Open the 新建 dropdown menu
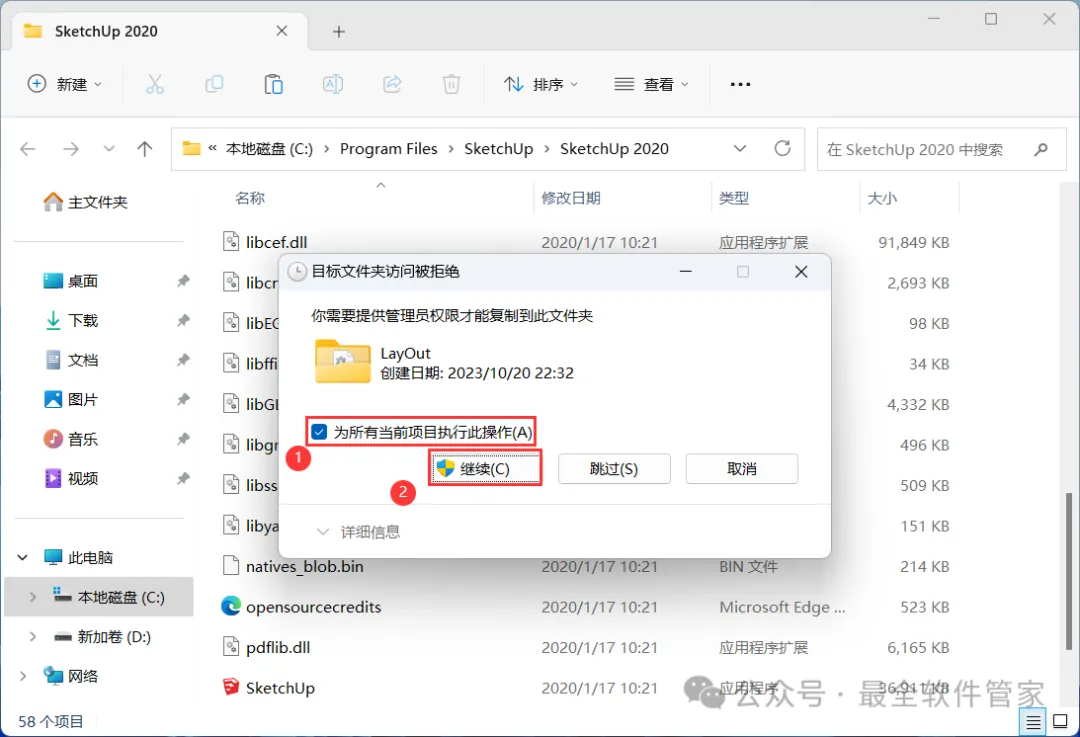1080x737 pixels. pos(65,84)
